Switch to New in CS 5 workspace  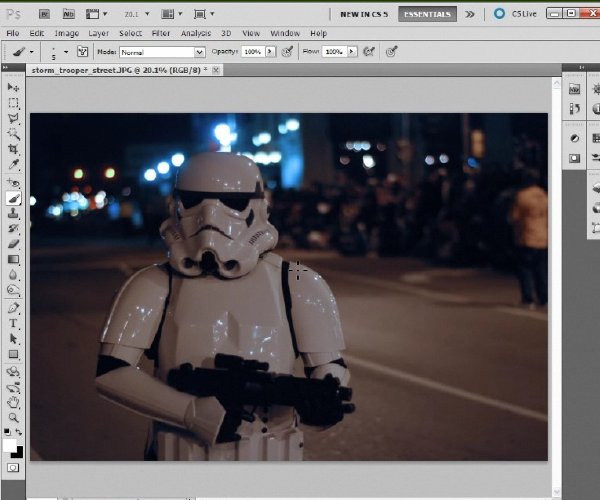pyautogui.click(x=364, y=14)
